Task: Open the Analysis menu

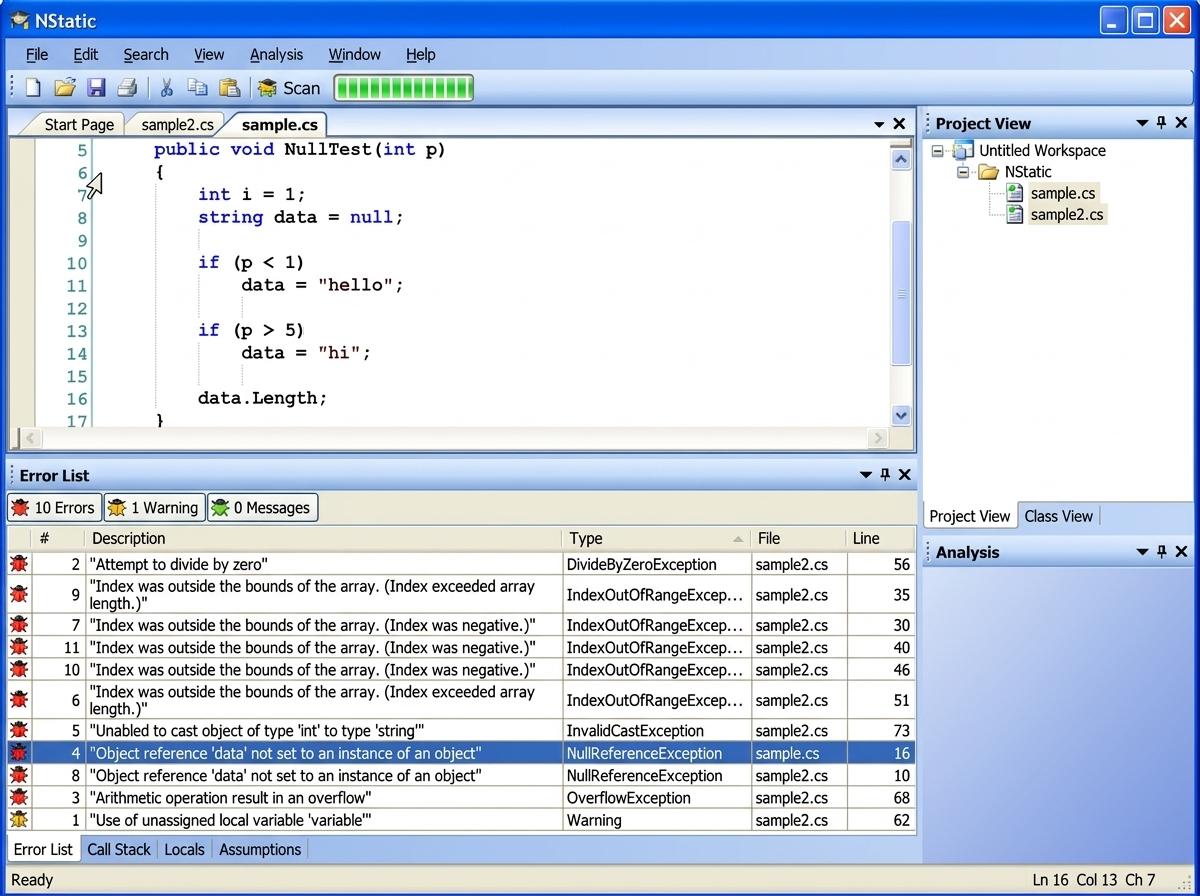Action: (x=276, y=54)
